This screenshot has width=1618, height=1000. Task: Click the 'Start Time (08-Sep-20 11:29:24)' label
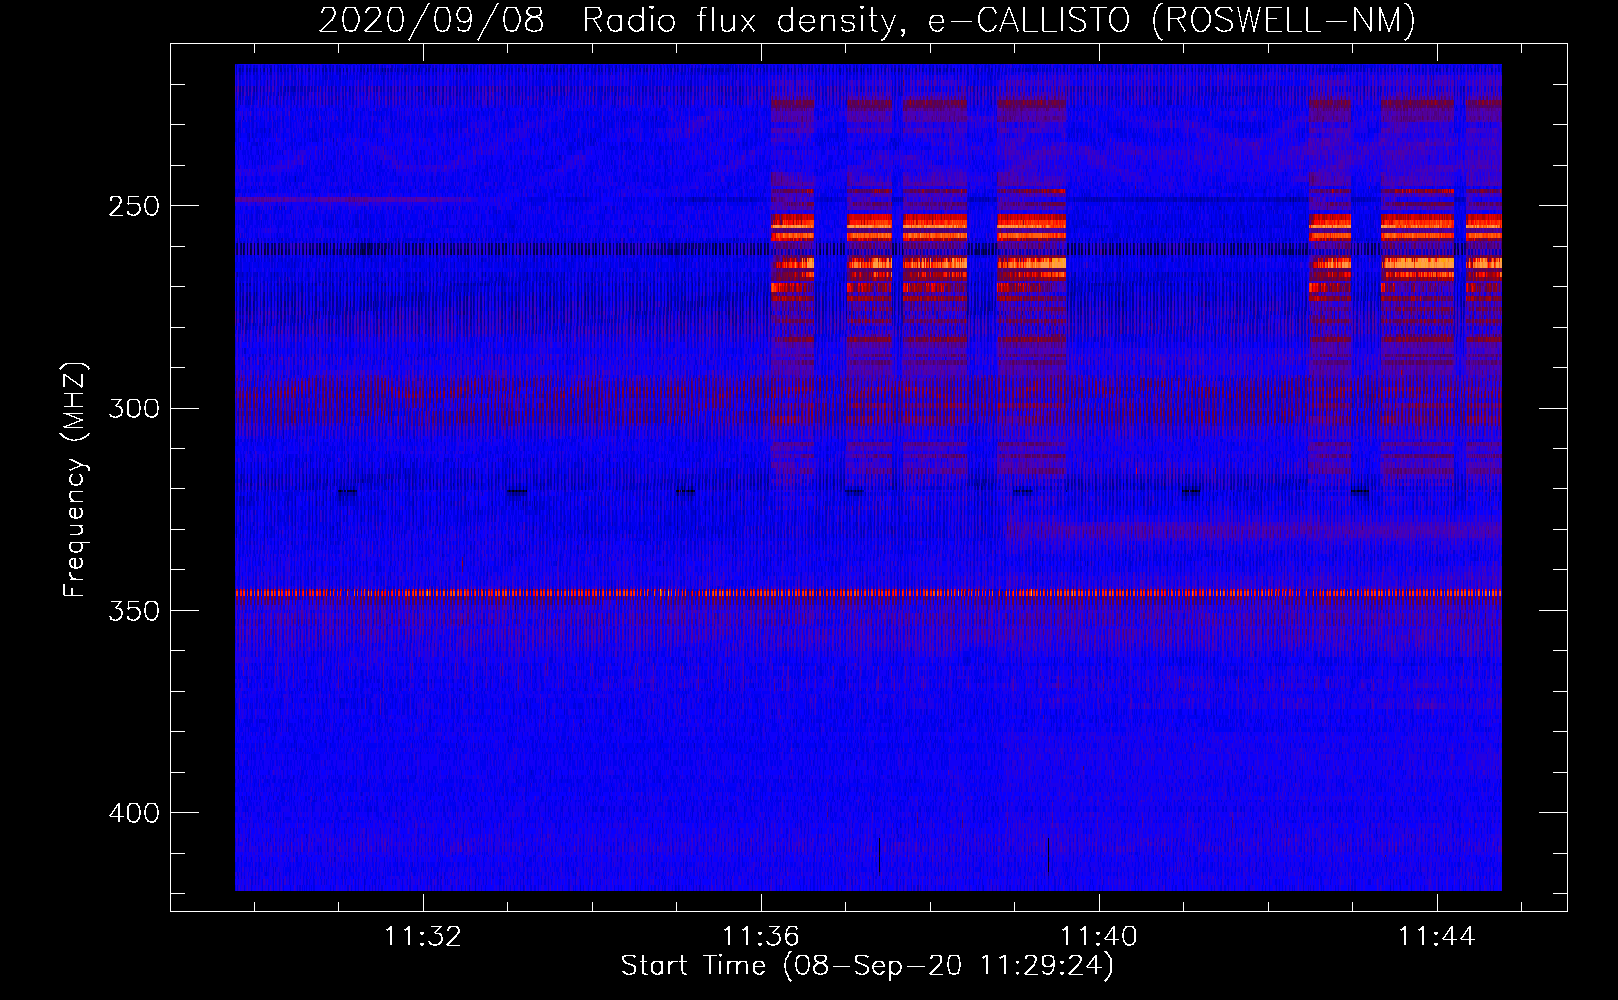(867, 966)
